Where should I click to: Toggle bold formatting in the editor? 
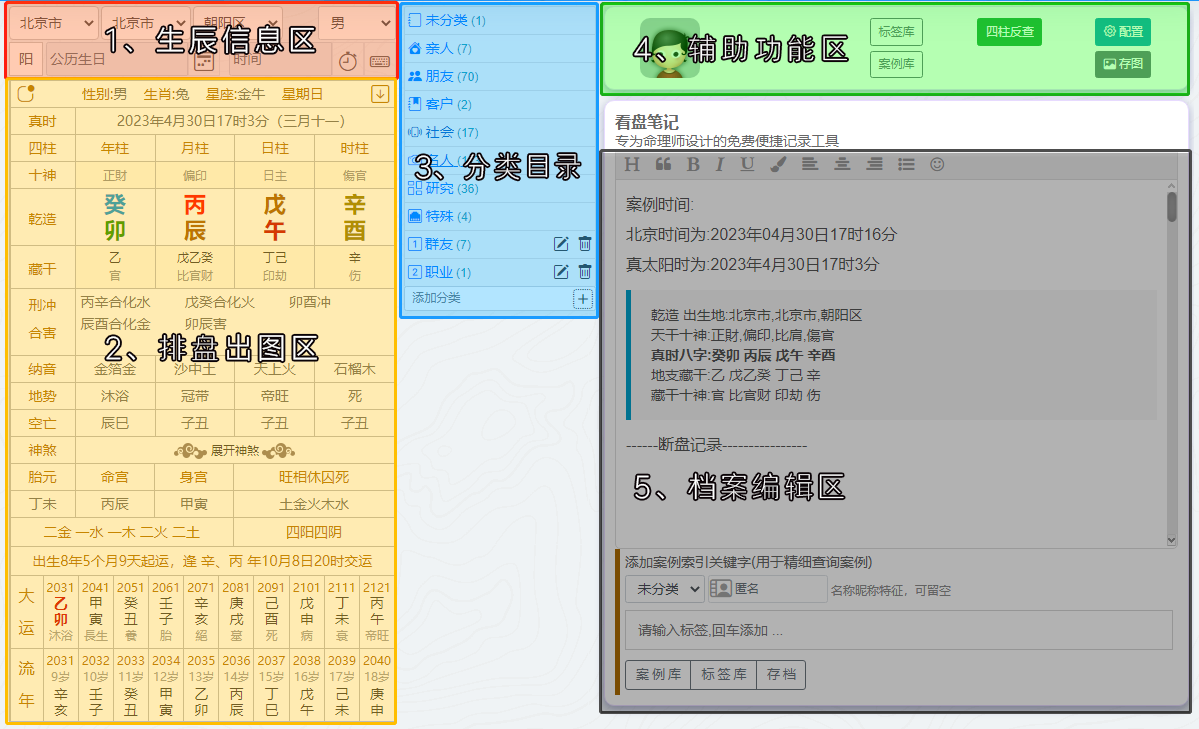coord(692,165)
